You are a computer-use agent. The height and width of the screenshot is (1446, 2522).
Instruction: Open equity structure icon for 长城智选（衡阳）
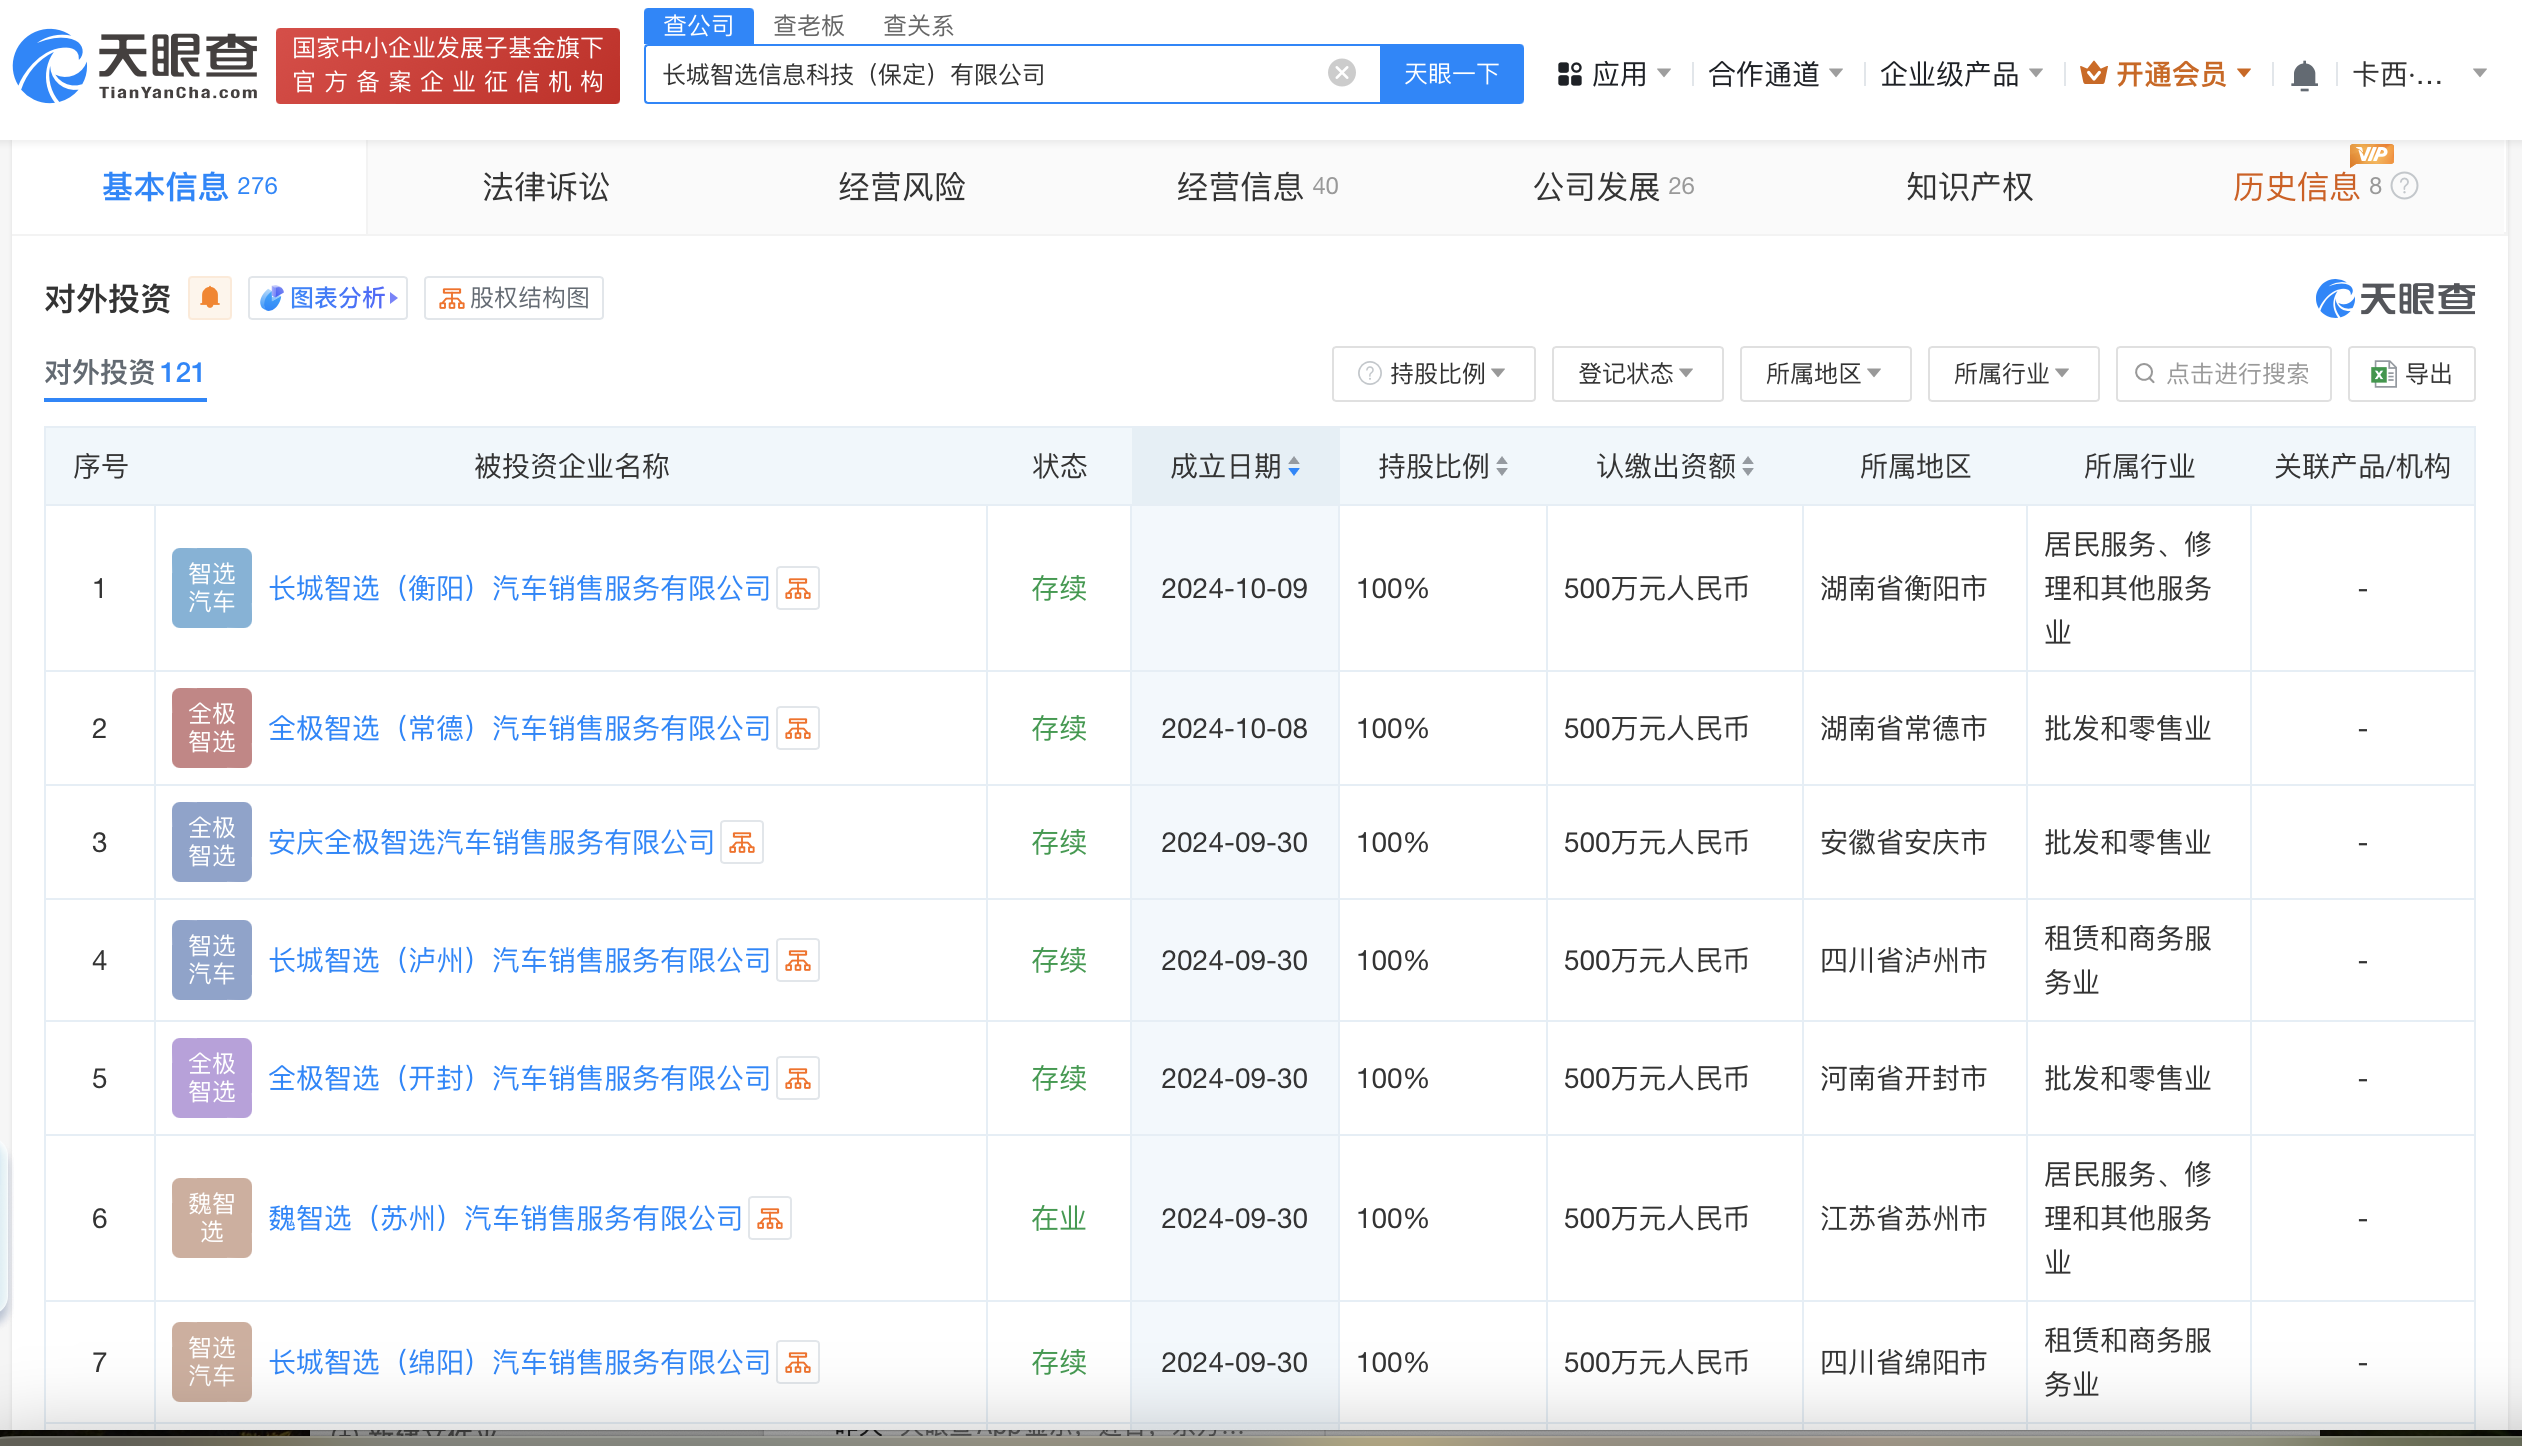pos(798,588)
